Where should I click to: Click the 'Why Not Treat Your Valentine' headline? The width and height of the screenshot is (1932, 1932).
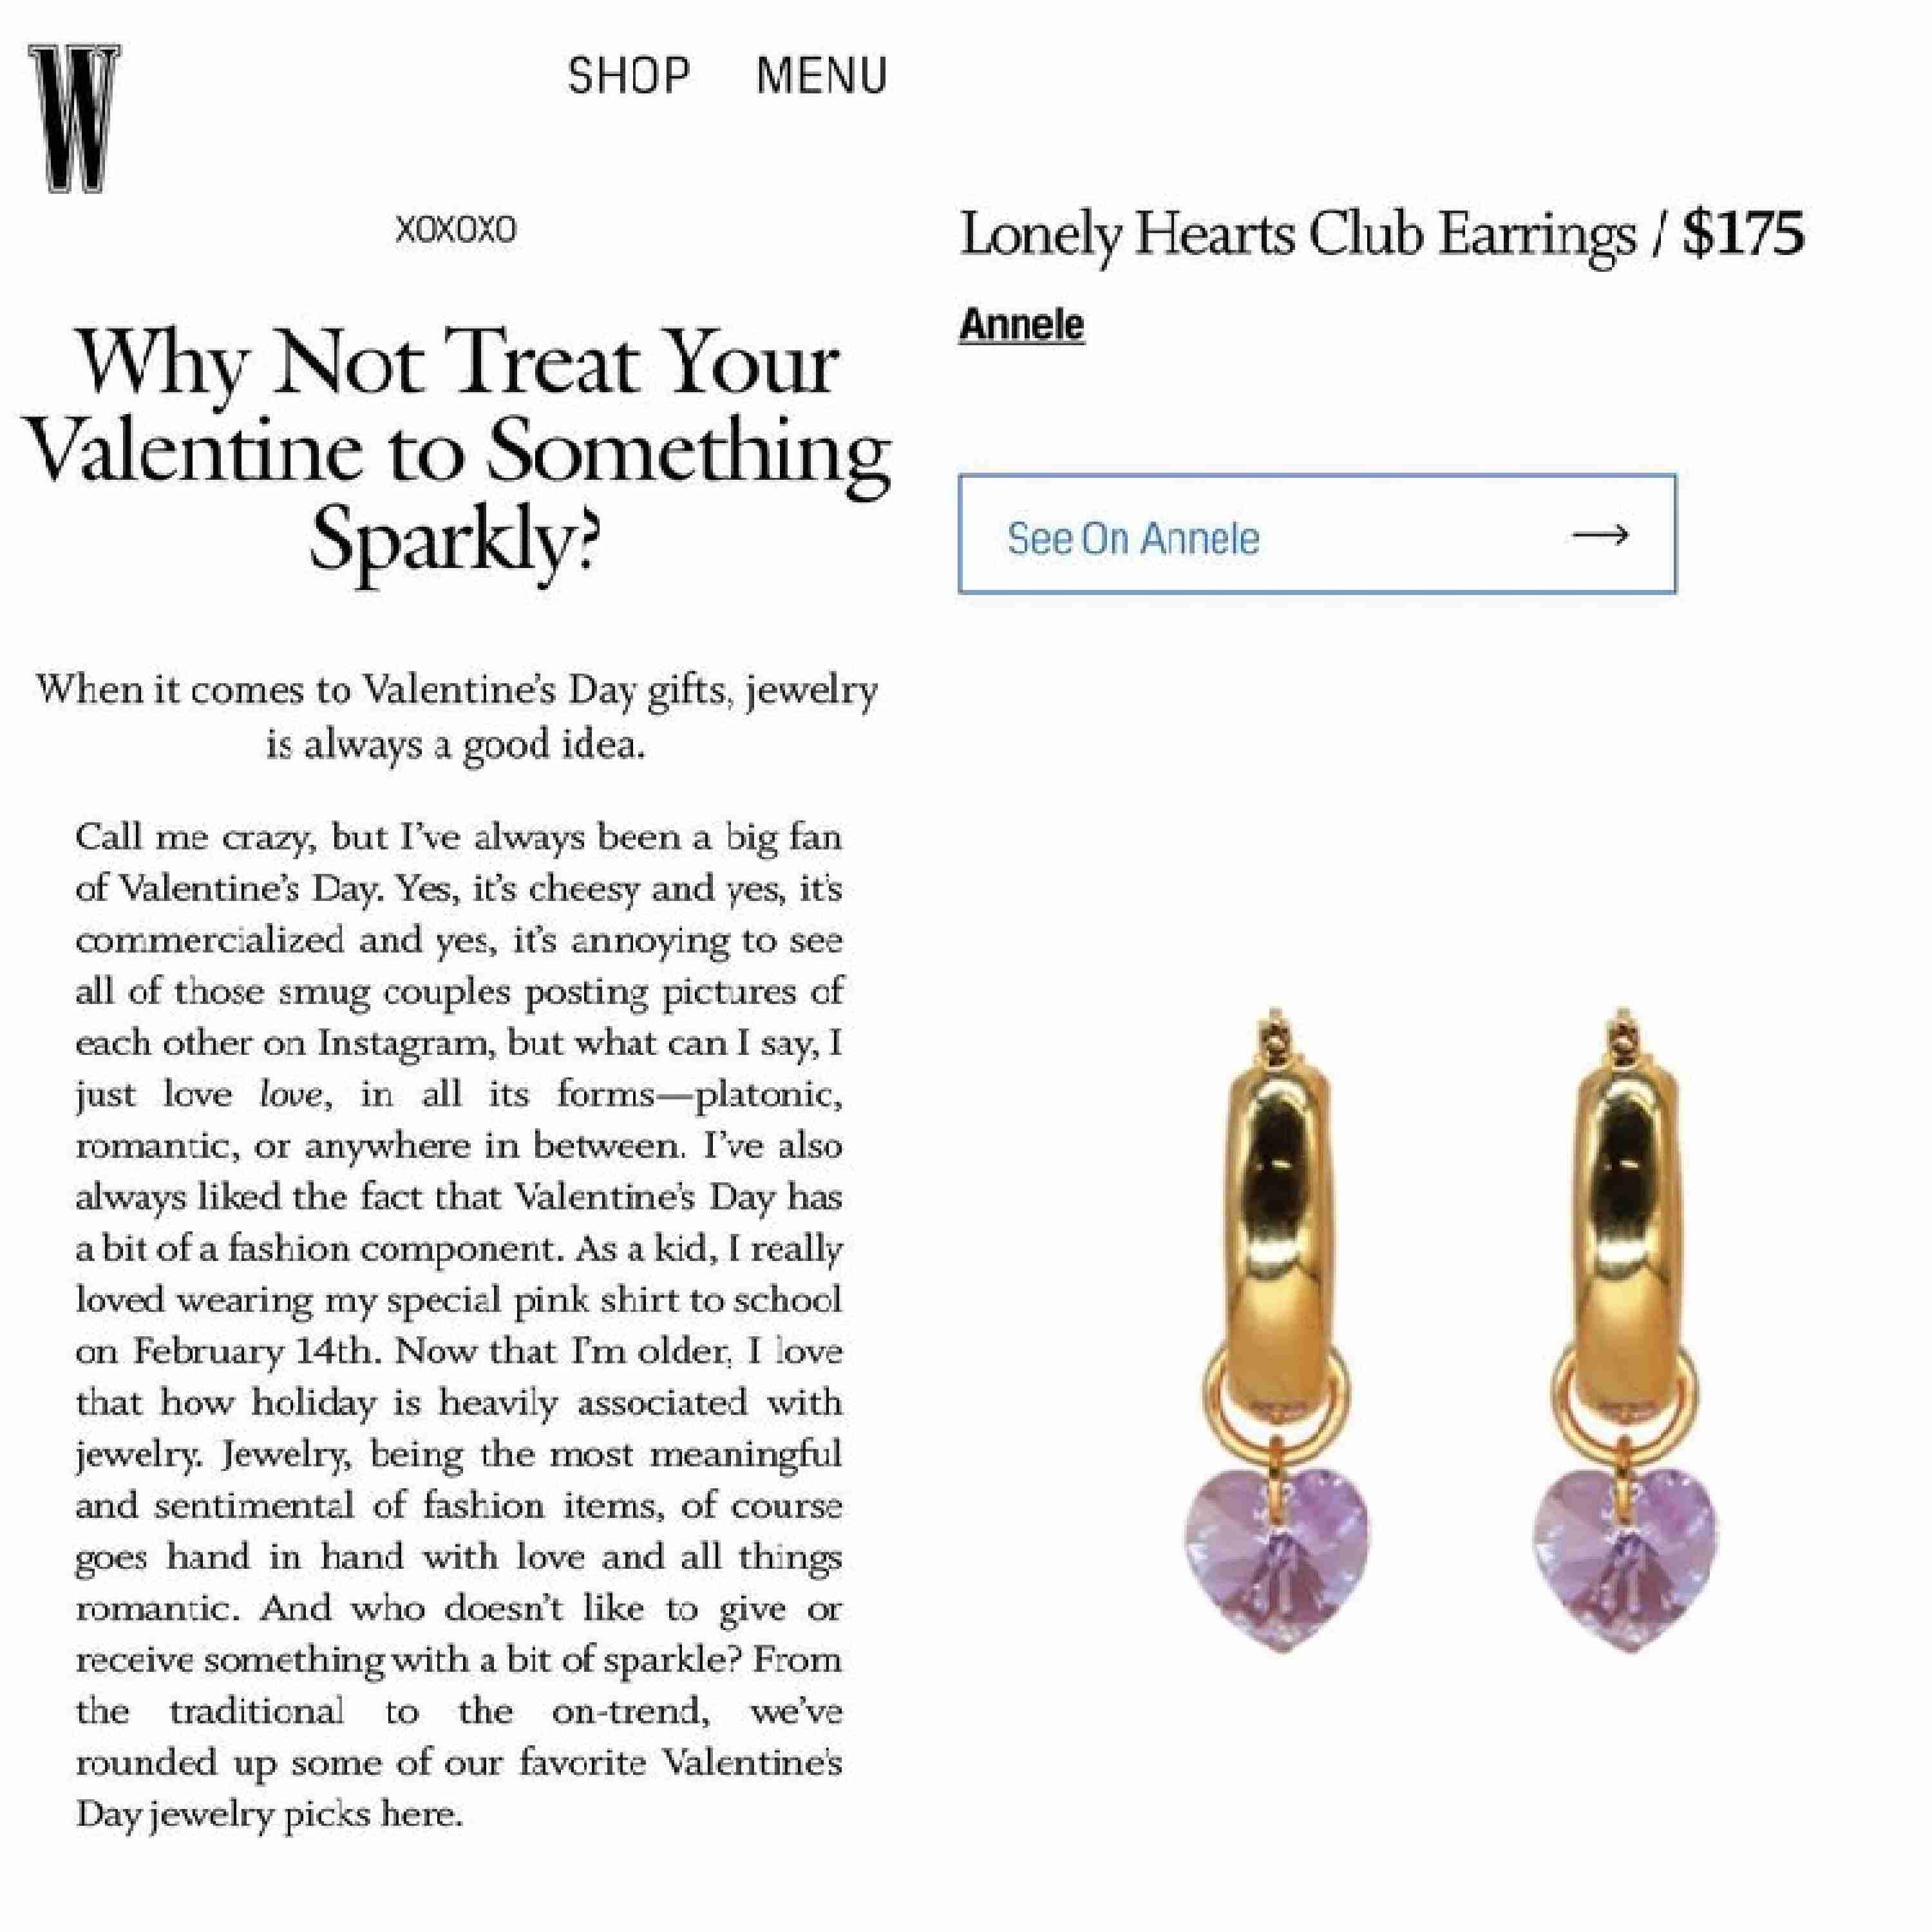[x=456, y=452]
